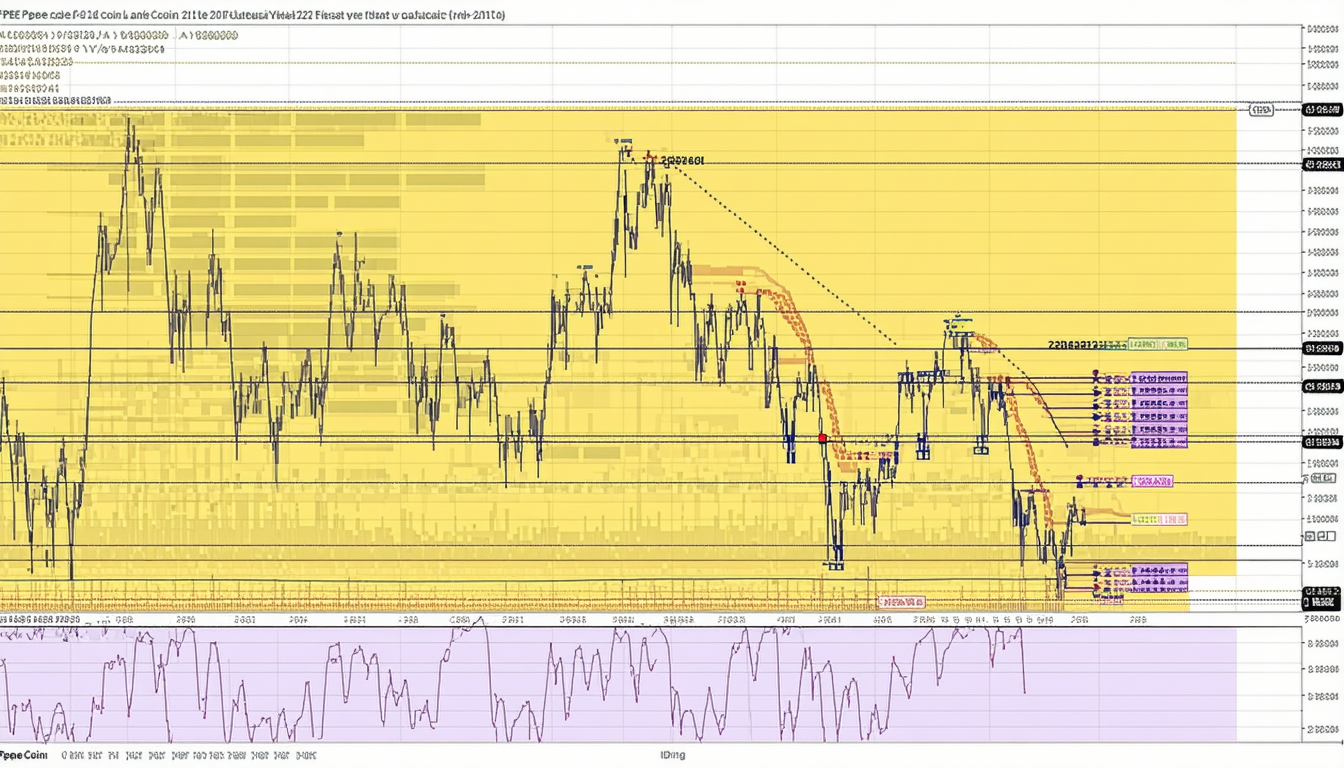Click the small percent tag at upper right
This screenshot has width=1344, height=768.
point(1262,110)
